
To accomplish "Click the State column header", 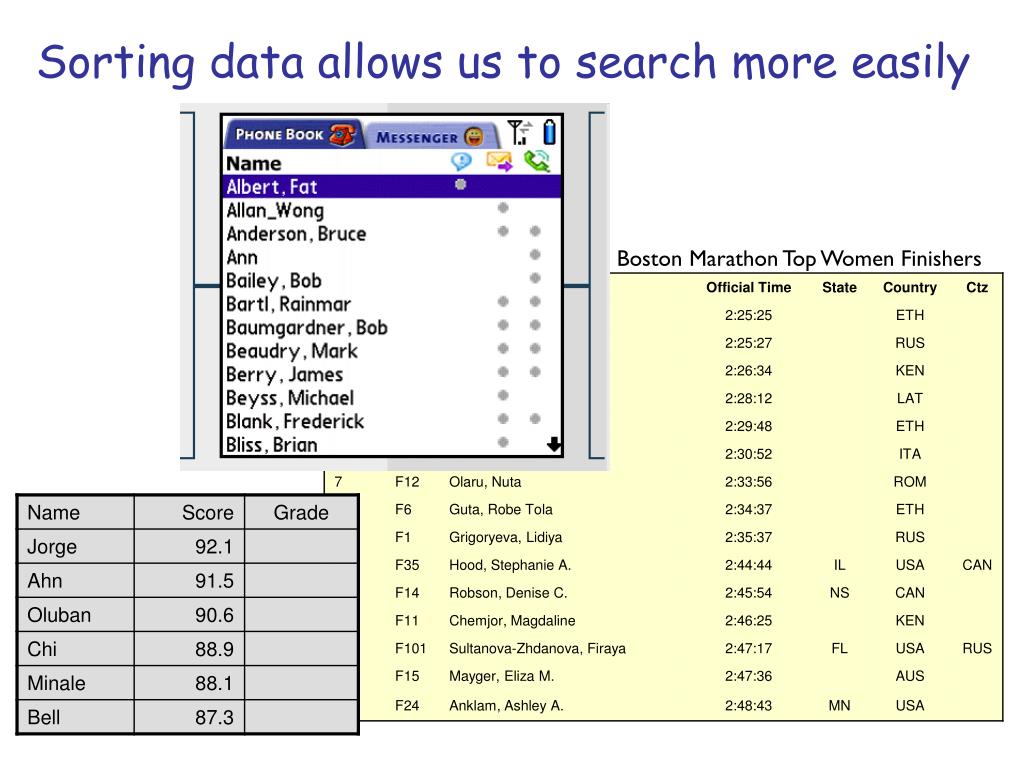I will click(x=839, y=287).
